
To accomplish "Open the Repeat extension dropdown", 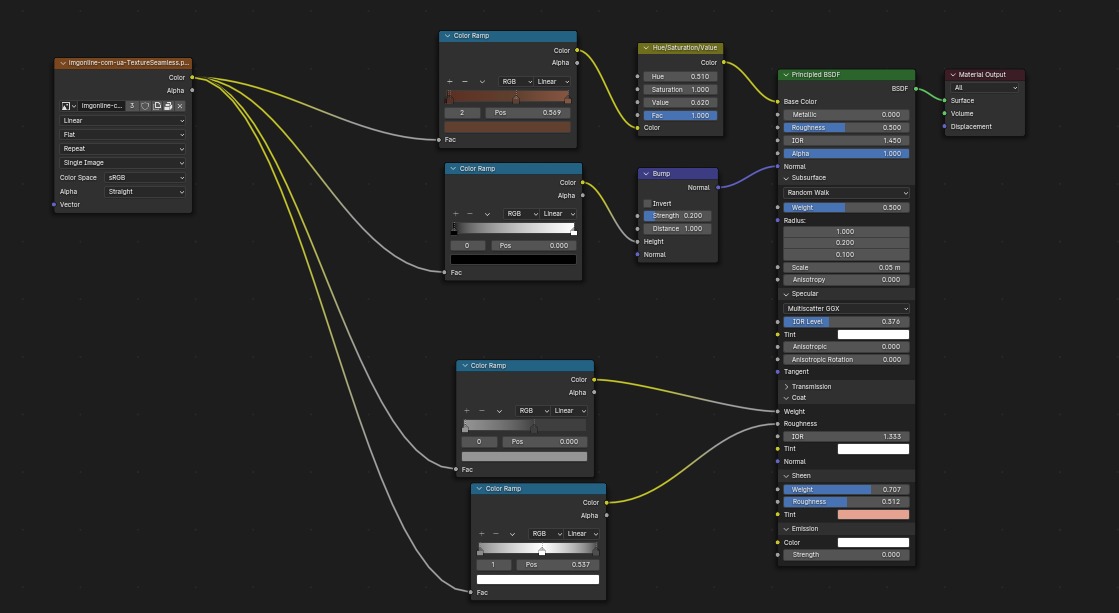I will click(x=123, y=148).
